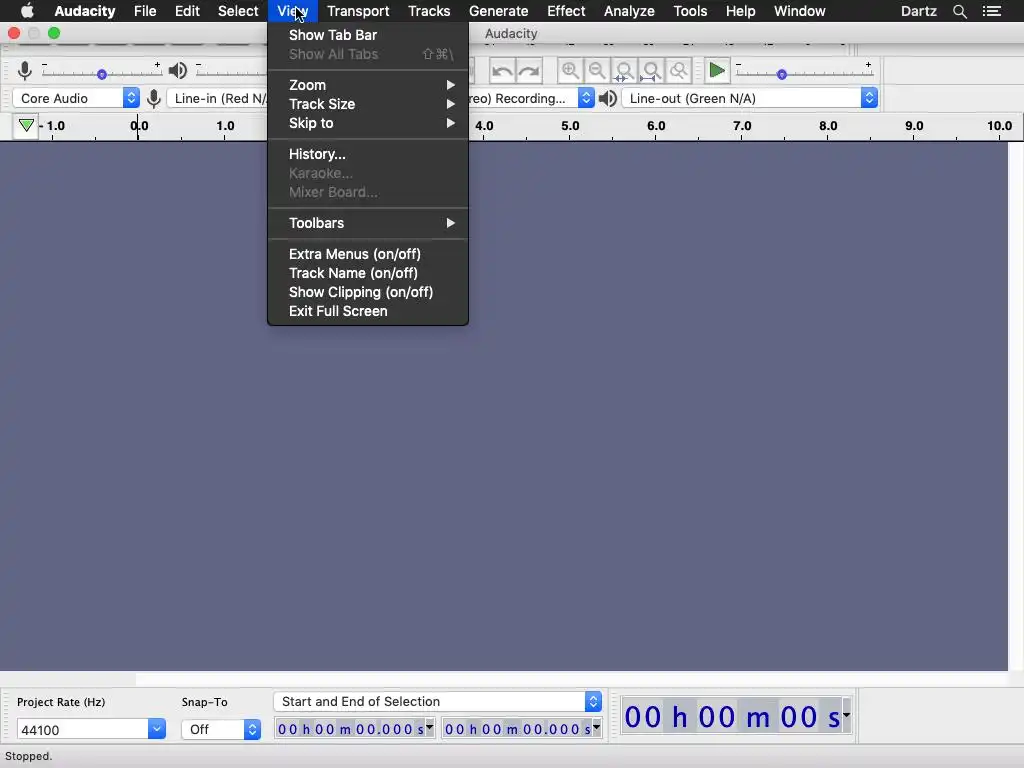
Task: Adjust the recording volume slider
Action: click(x=101, y=74)
